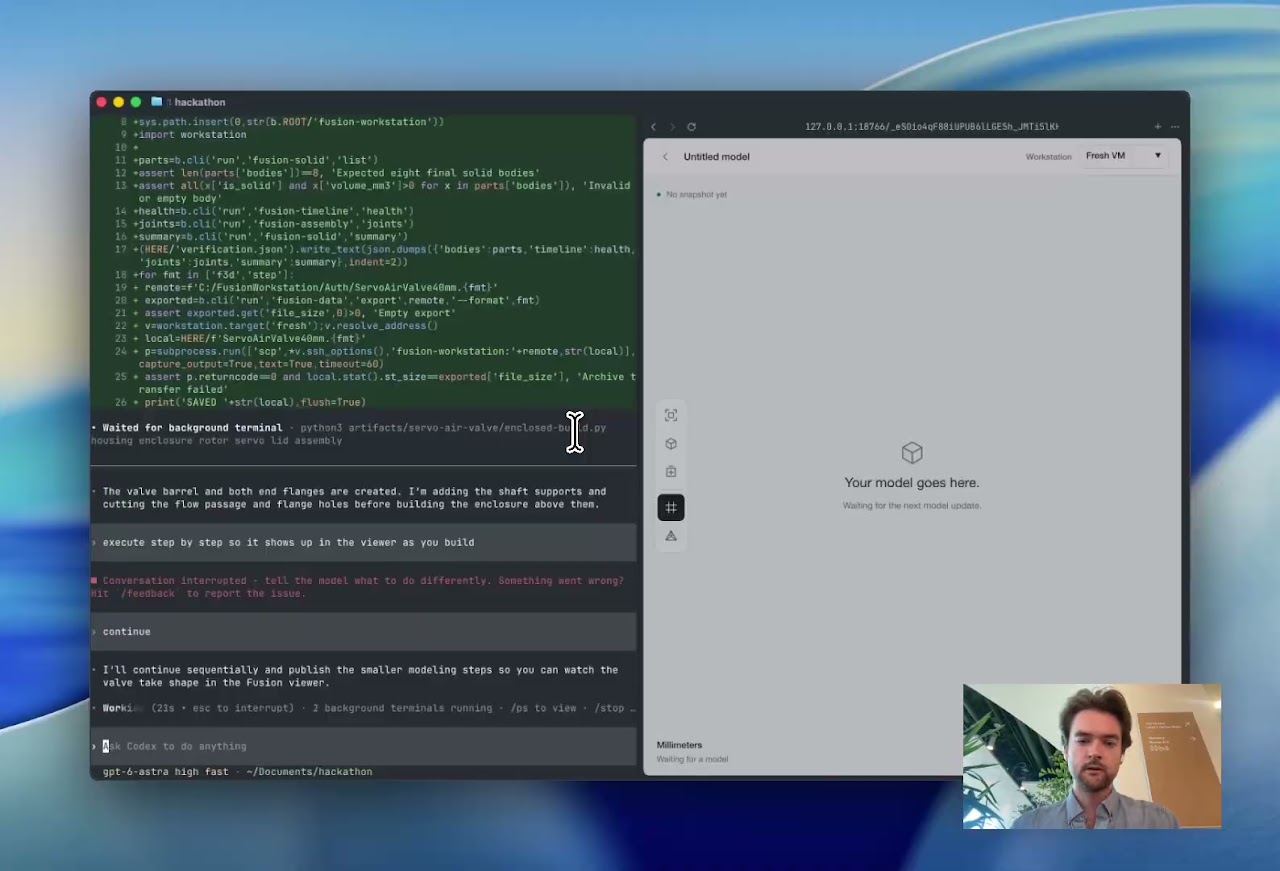Click the wireframe triangle icon

671,536
